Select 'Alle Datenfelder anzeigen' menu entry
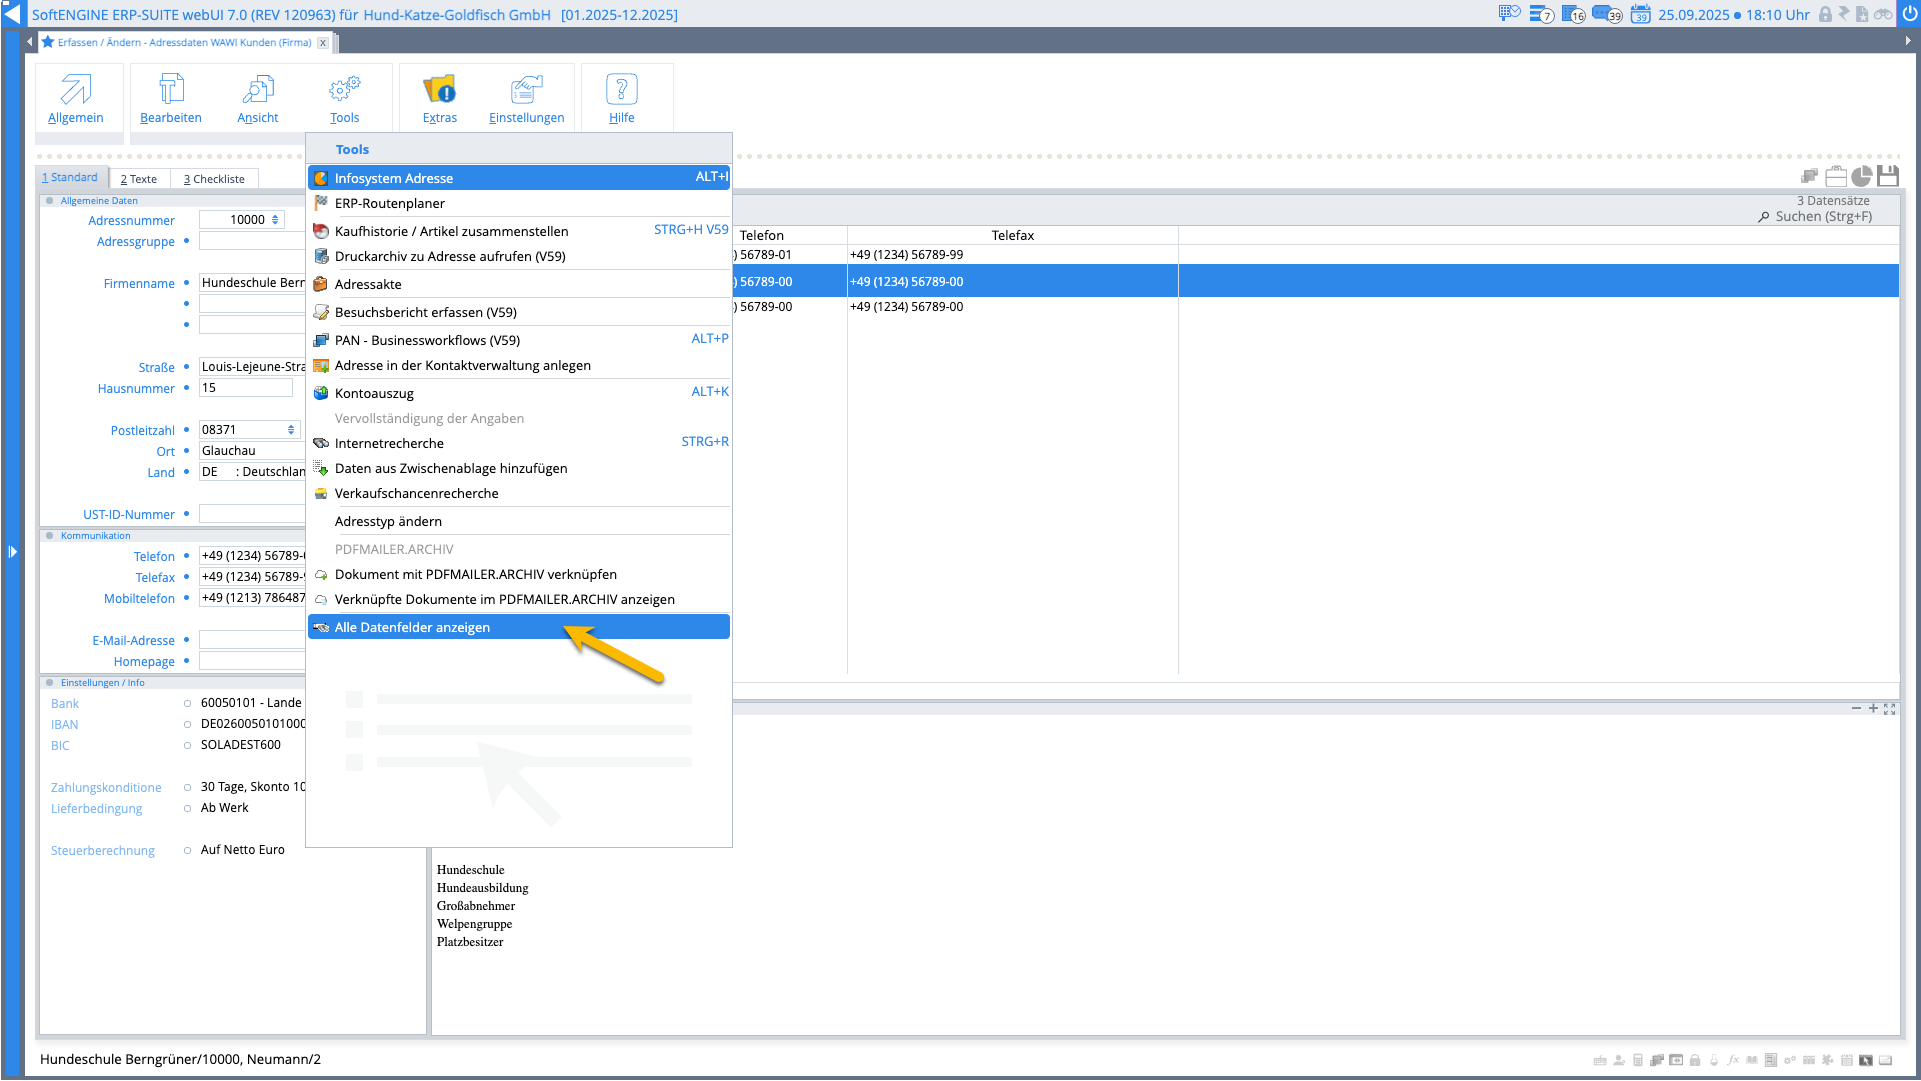This screenshot has height=1081, width=1921. pos(412,628)
